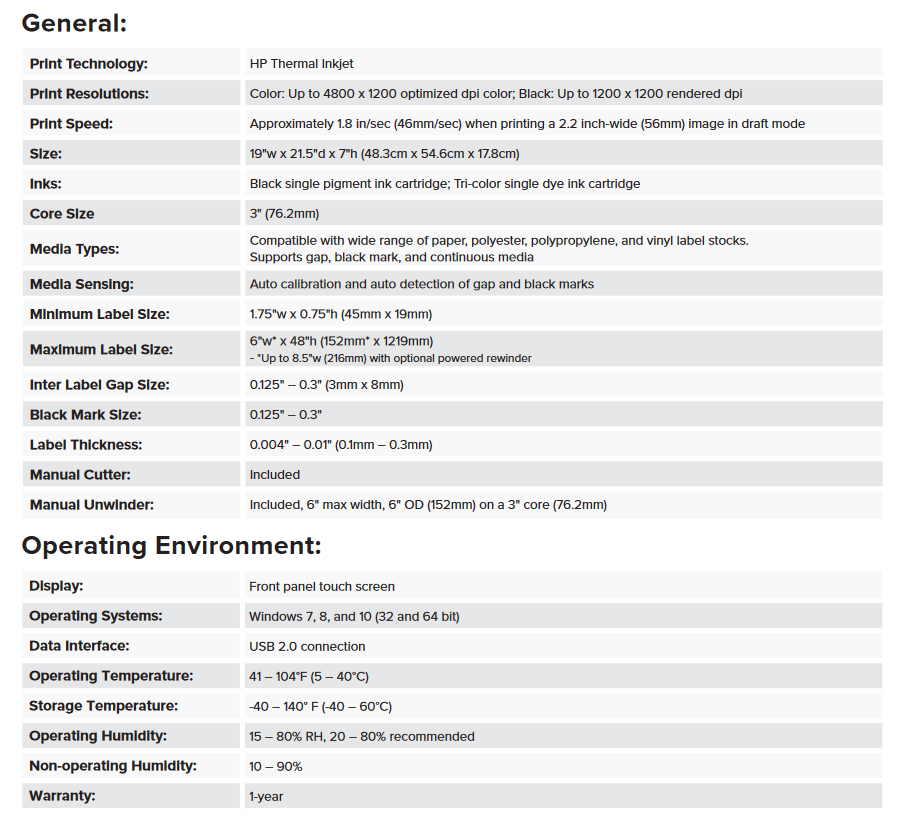The height and width of the screenshot is (823, 902).
Task: Click the General section heading
Action: (74, 24)
